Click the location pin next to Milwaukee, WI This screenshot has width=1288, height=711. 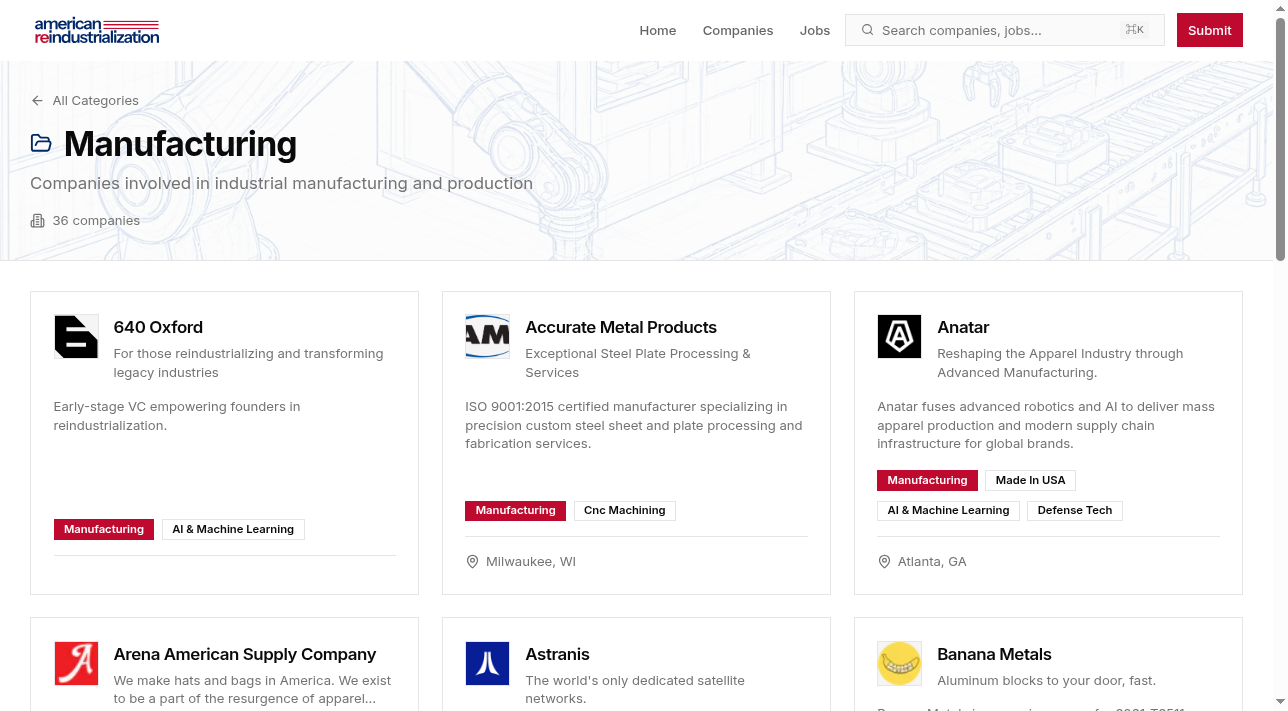click(472, 562)
